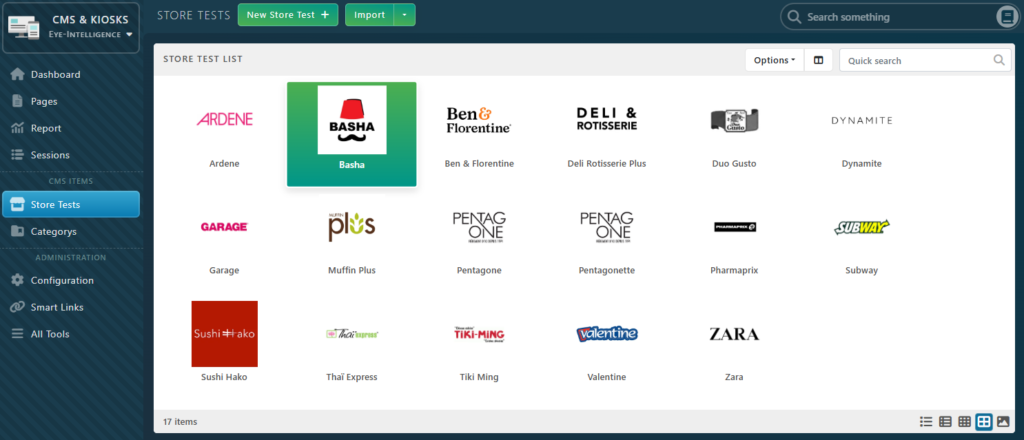Open the Thaï Express logo

coord(352,334)
